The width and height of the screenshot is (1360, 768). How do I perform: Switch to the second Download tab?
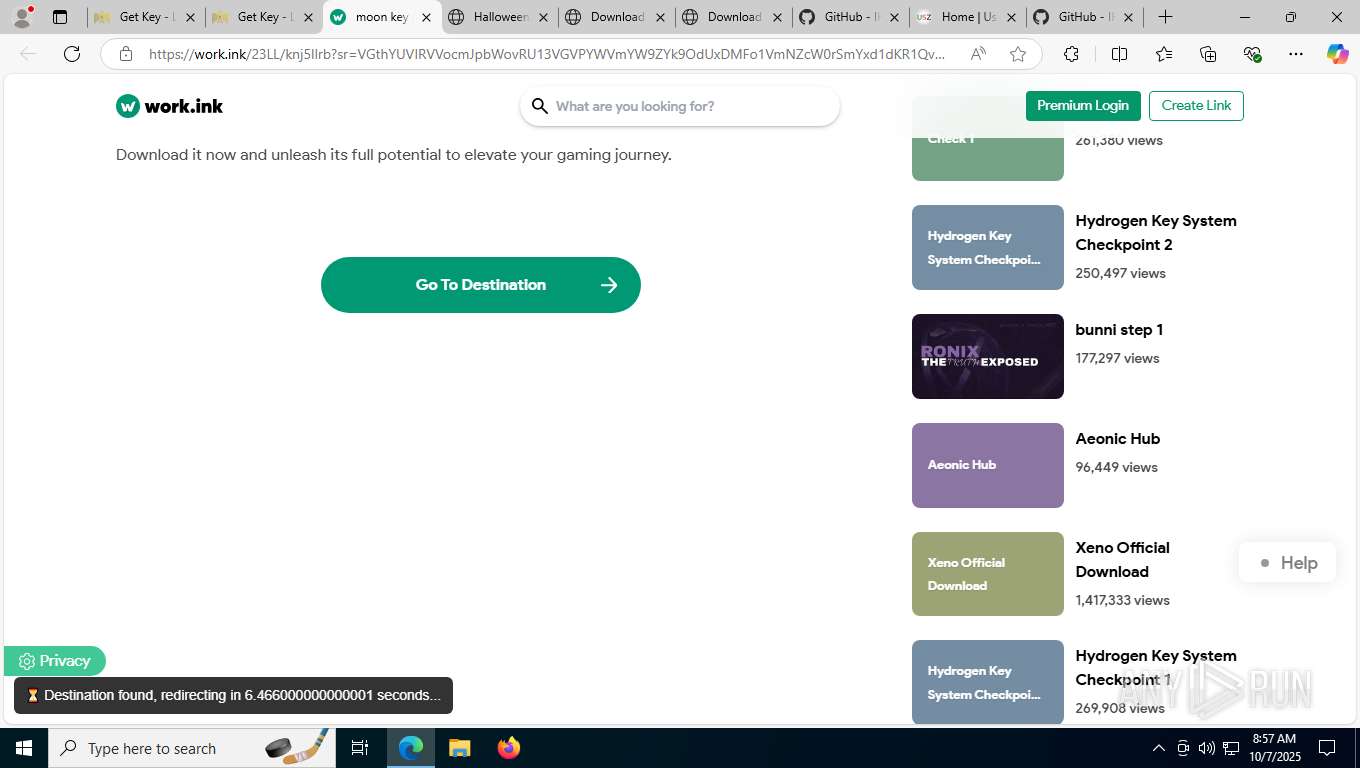pyautogui.click(x=733, y=17)
